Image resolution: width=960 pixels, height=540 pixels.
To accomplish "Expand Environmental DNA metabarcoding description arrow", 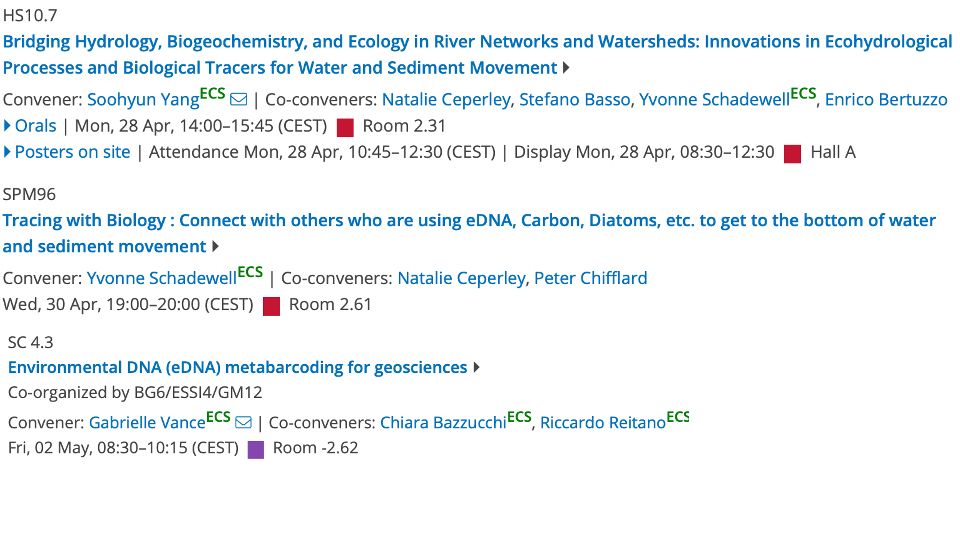I will point(476,367).
